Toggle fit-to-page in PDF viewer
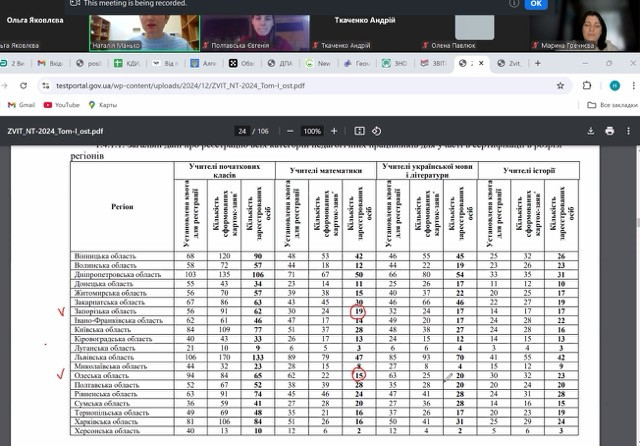Viewport: 640px width, 446px height. [359, 131]
